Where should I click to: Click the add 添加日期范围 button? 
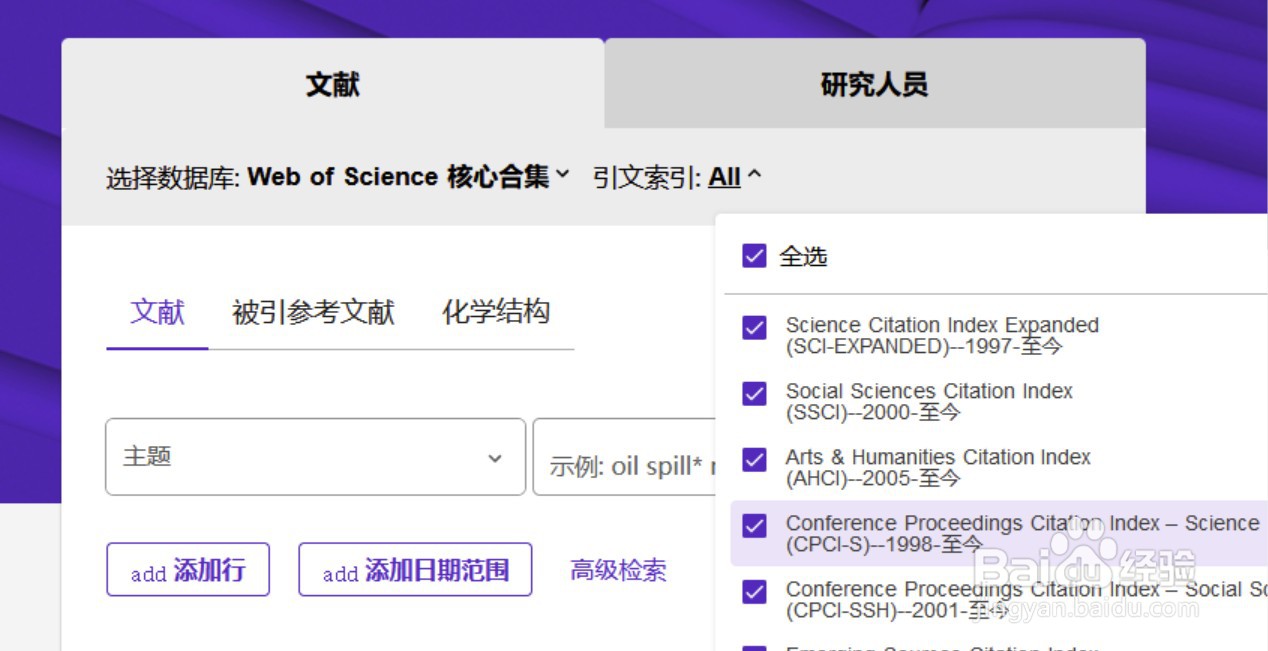(x=415, y=570)
